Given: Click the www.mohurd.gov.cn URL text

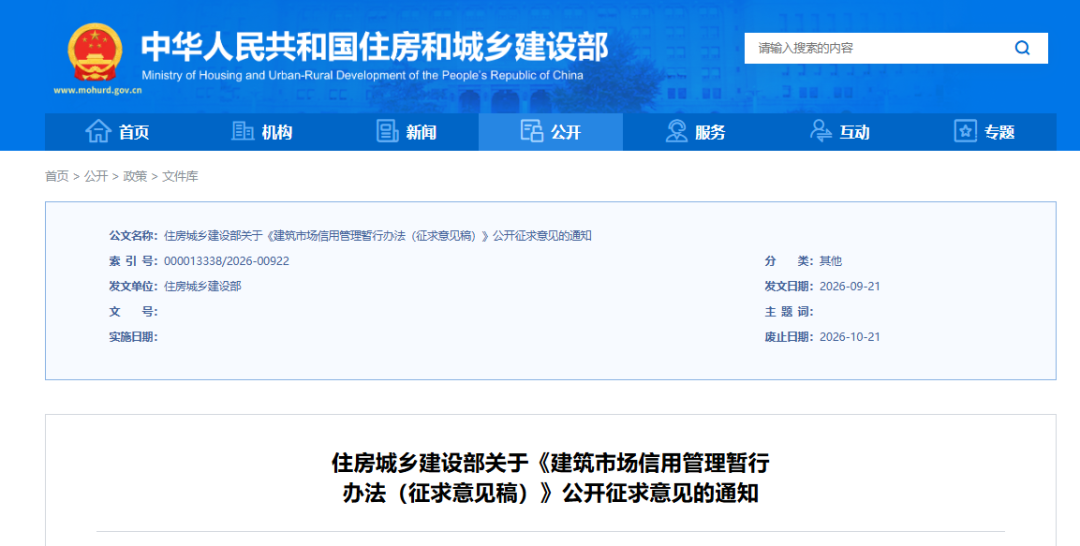Looking at the screenshot, I should 98,90.
